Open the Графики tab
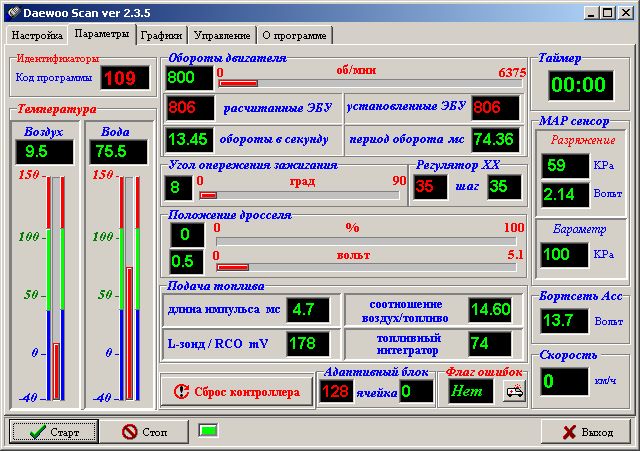 coord(161,34)
